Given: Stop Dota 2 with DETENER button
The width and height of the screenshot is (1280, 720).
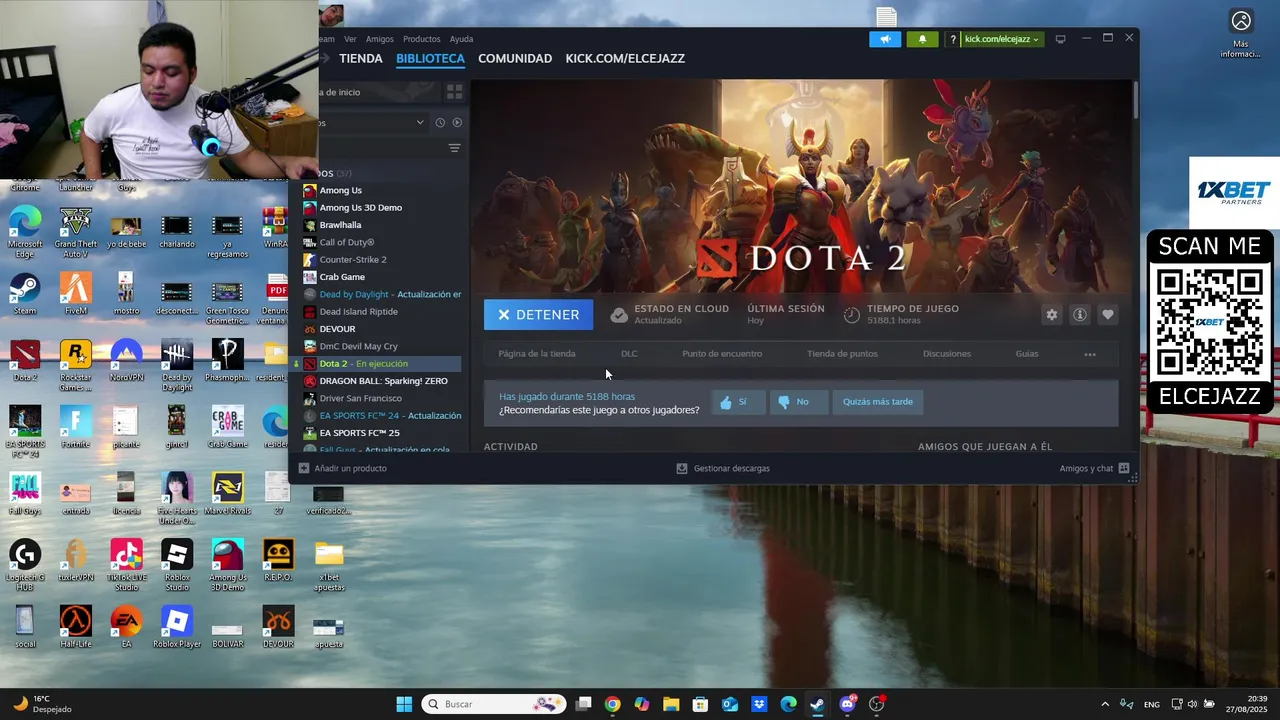Looking at the screenshot, I should pos(538,314).
